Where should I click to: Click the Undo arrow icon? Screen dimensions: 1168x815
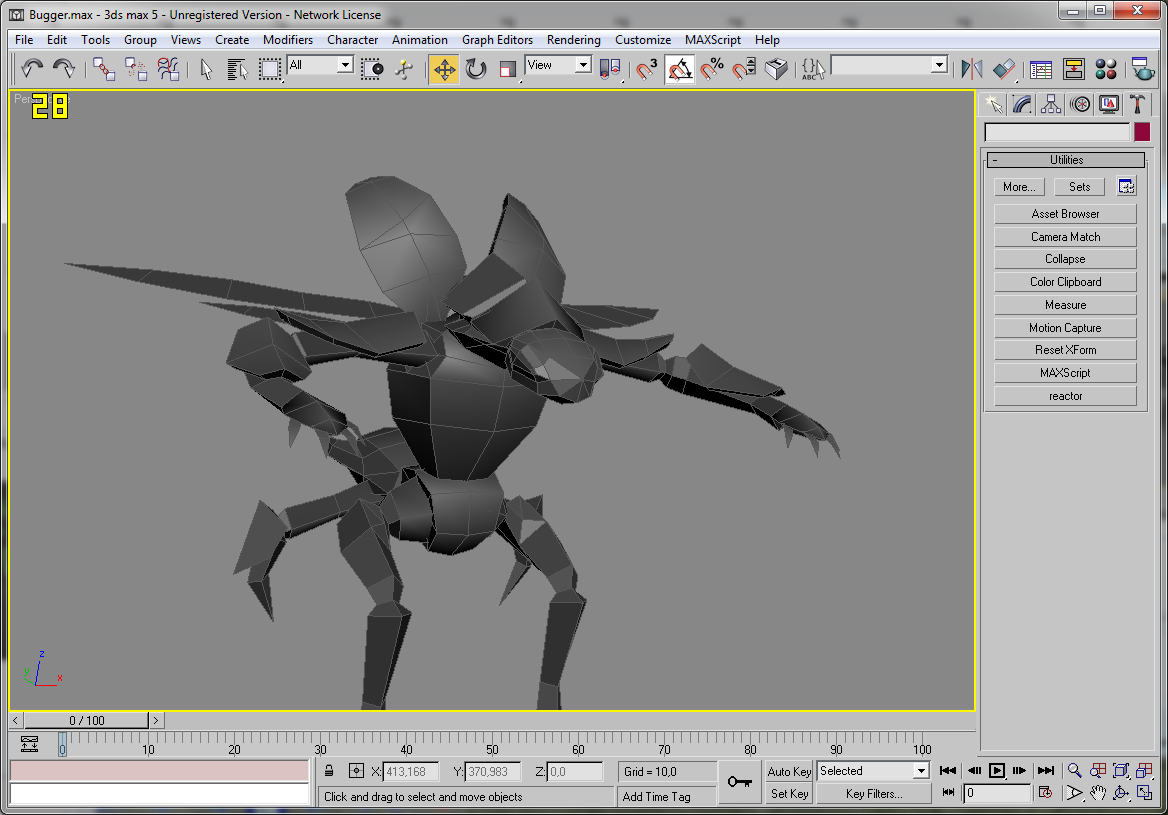pos(32,69)
